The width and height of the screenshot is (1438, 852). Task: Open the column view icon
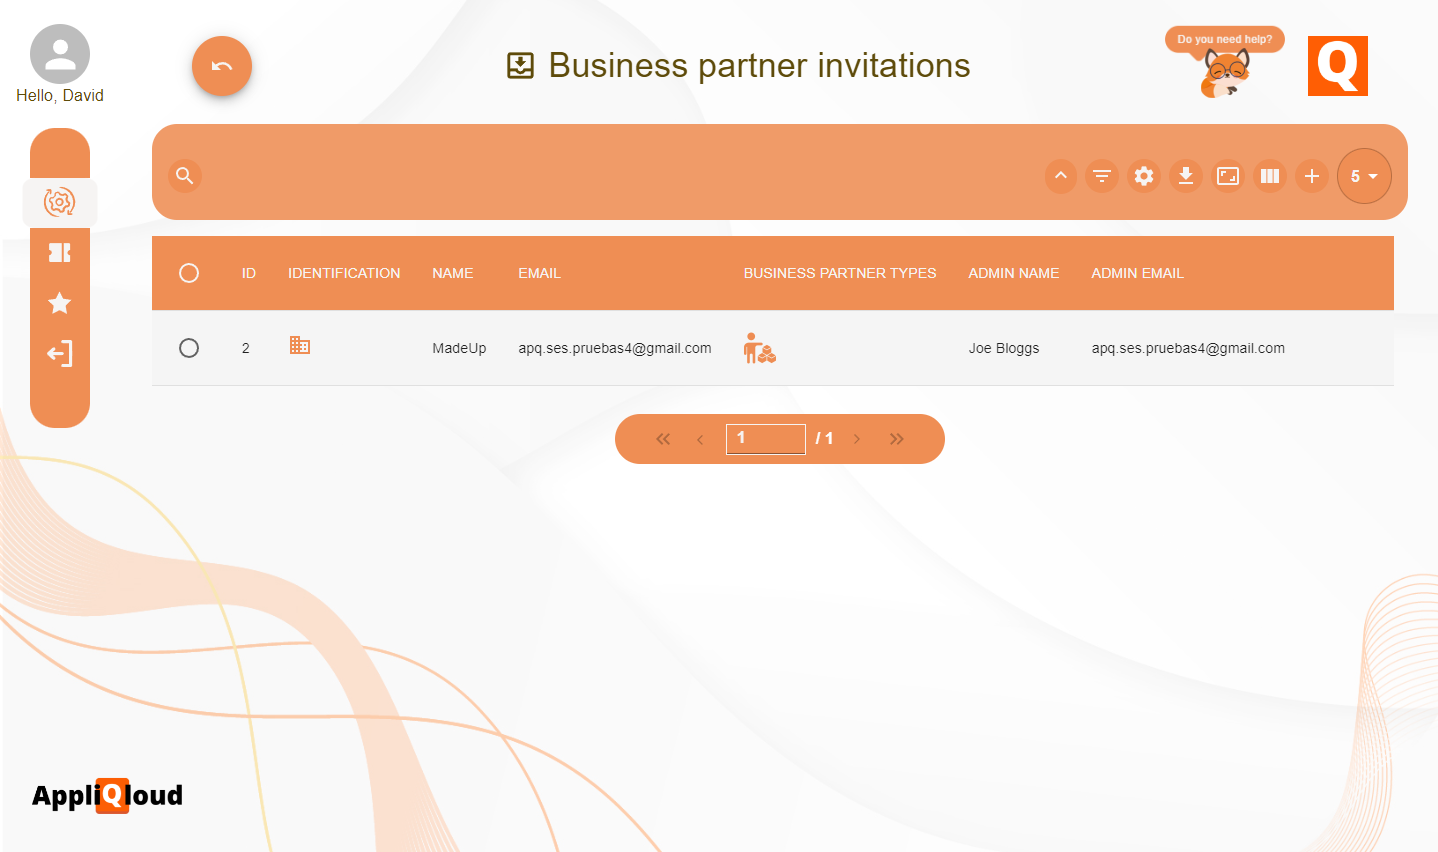coord(1270,176)
